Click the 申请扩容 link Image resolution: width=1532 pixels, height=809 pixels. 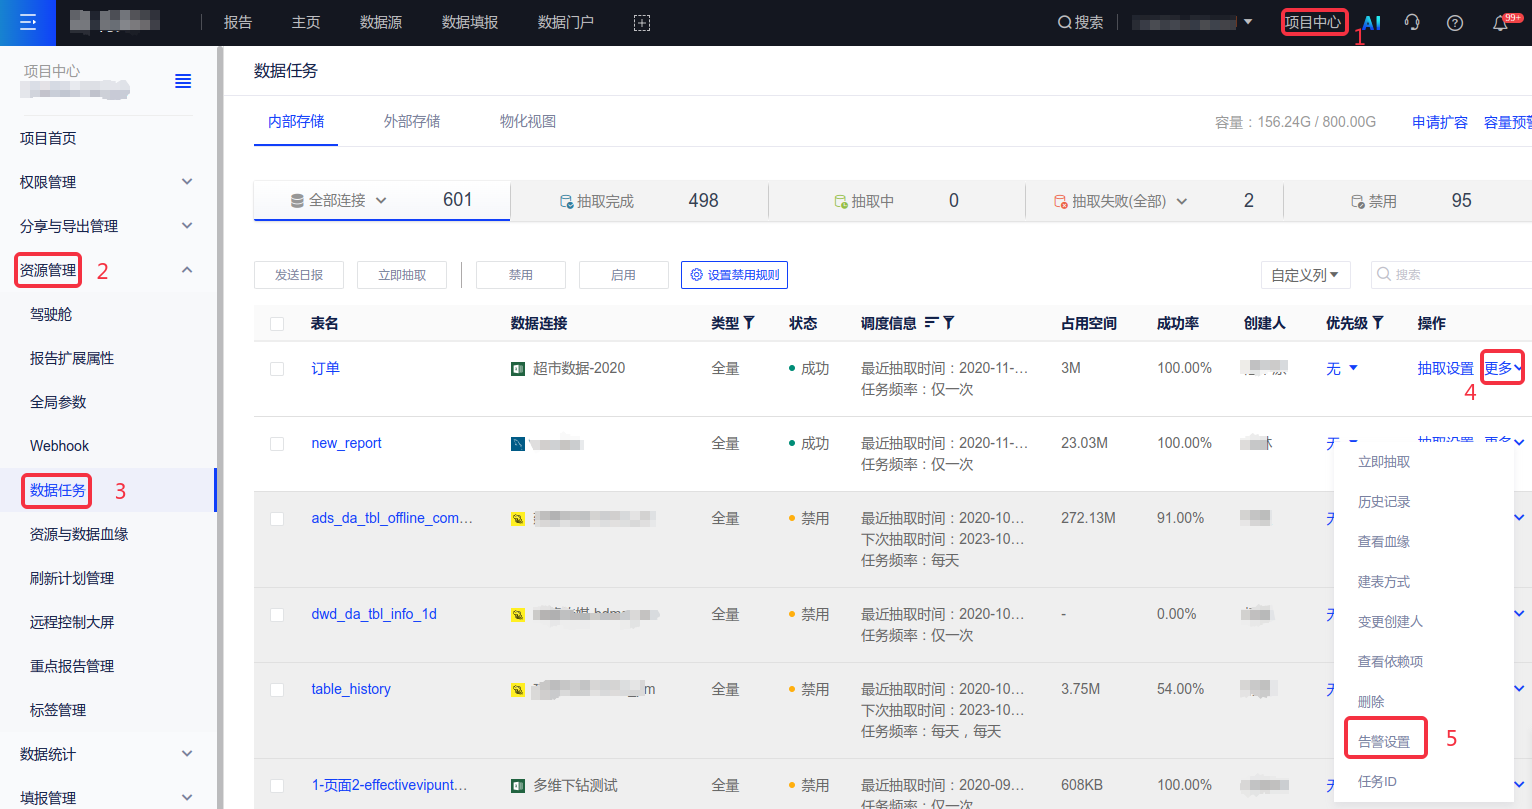tap(1439, 122)
